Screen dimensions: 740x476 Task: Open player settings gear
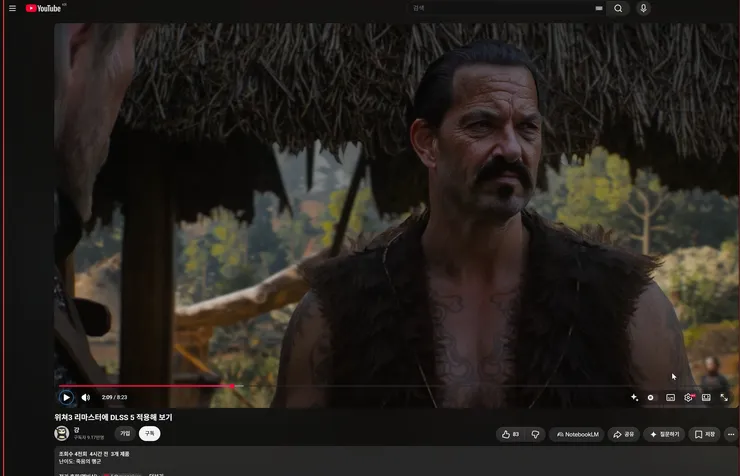click(x=689, y=398)
